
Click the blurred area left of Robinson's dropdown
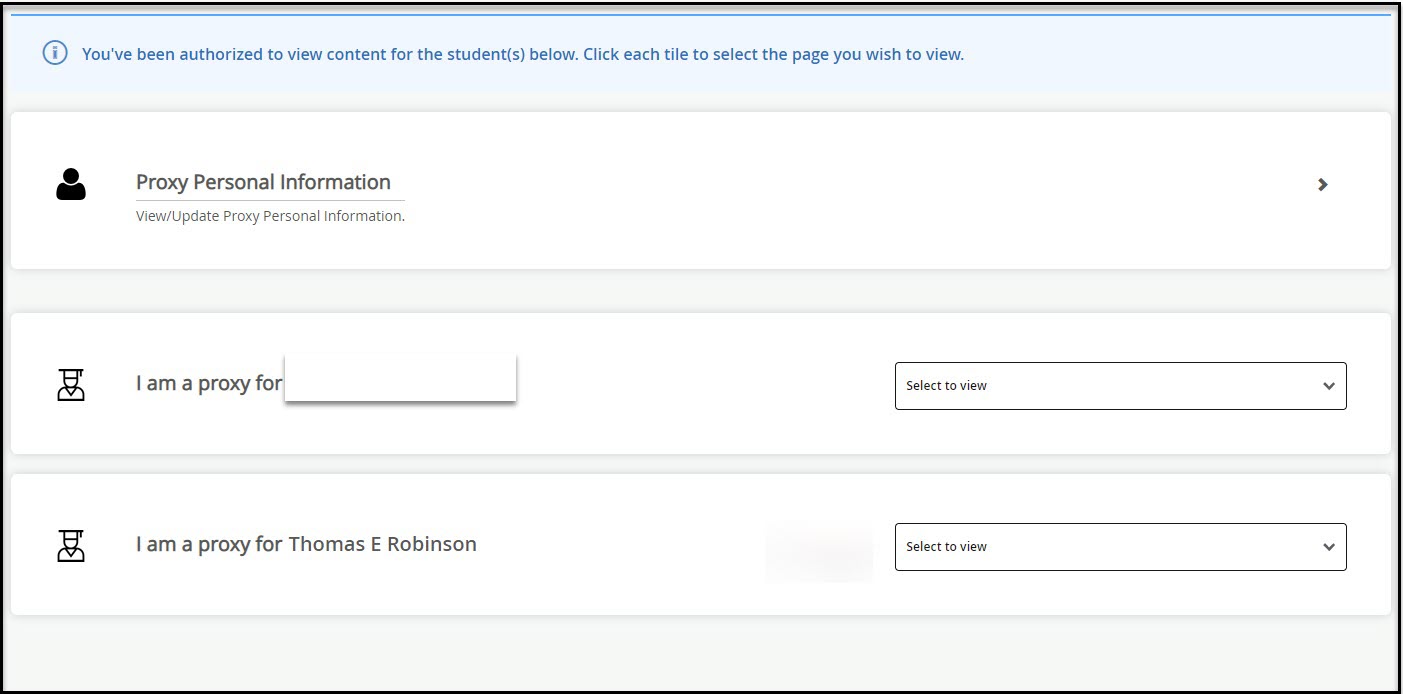click(x=818, y=551)
